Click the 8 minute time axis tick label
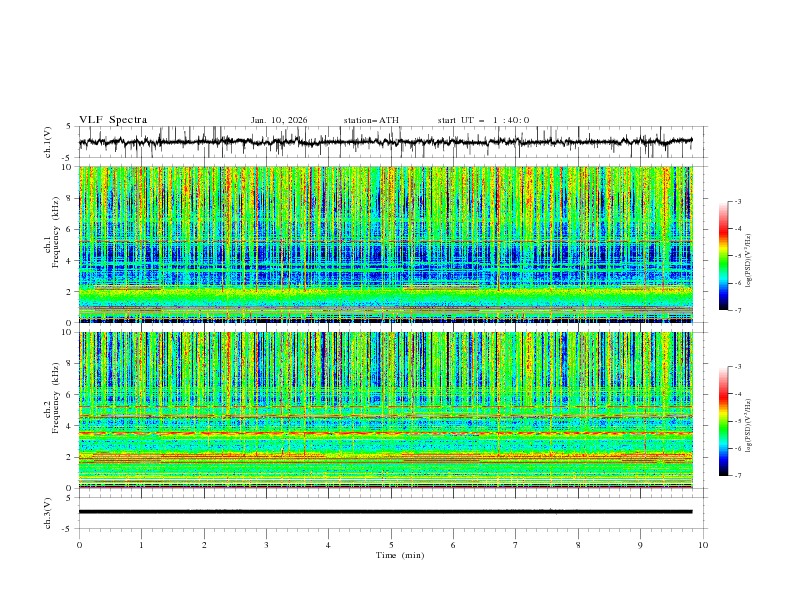The width and height of the screenshot is (792, 612). point(578,545)
